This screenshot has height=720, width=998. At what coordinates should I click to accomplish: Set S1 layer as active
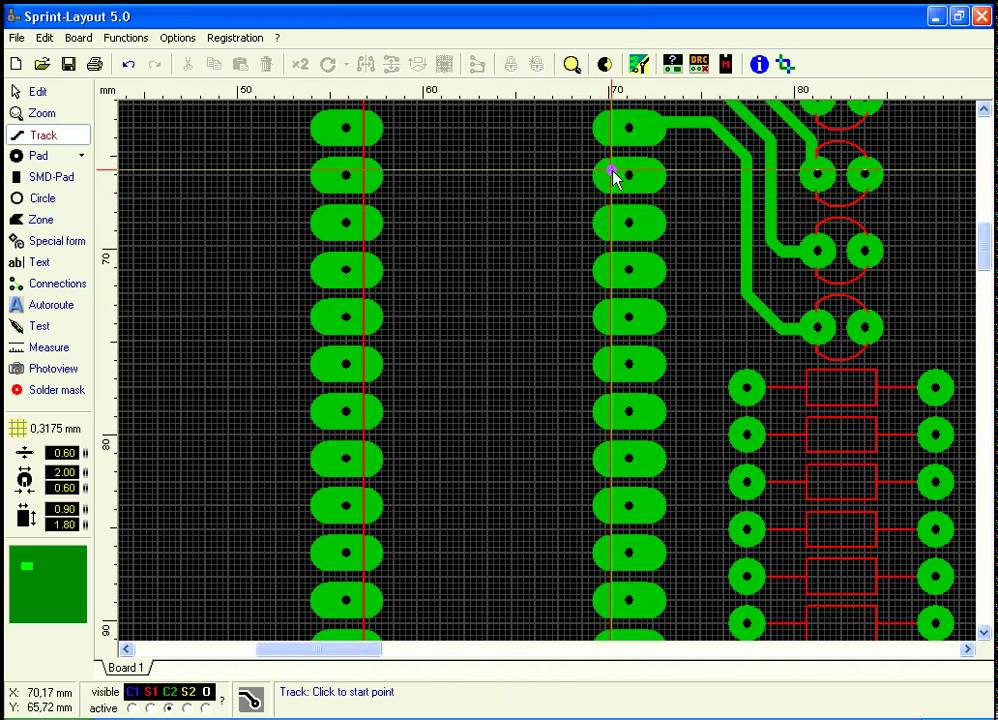click(x=150, y=708)
